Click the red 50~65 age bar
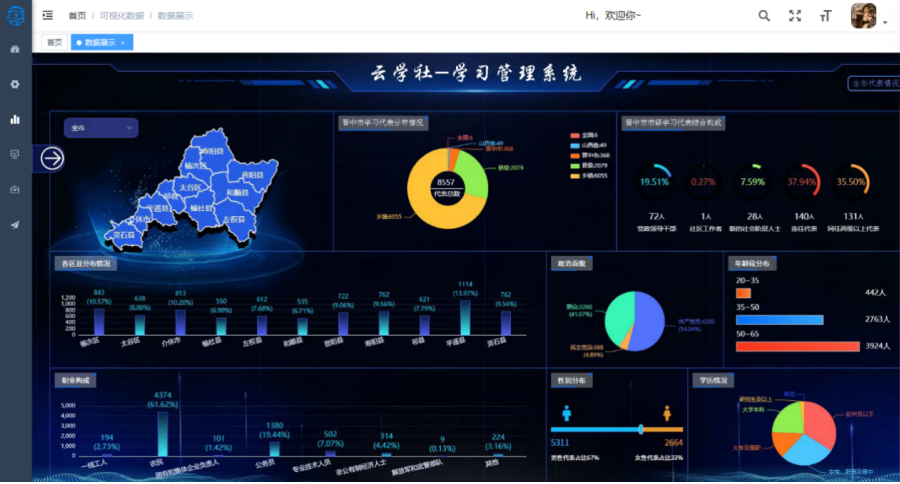900x484 pixels. (798, 346)
